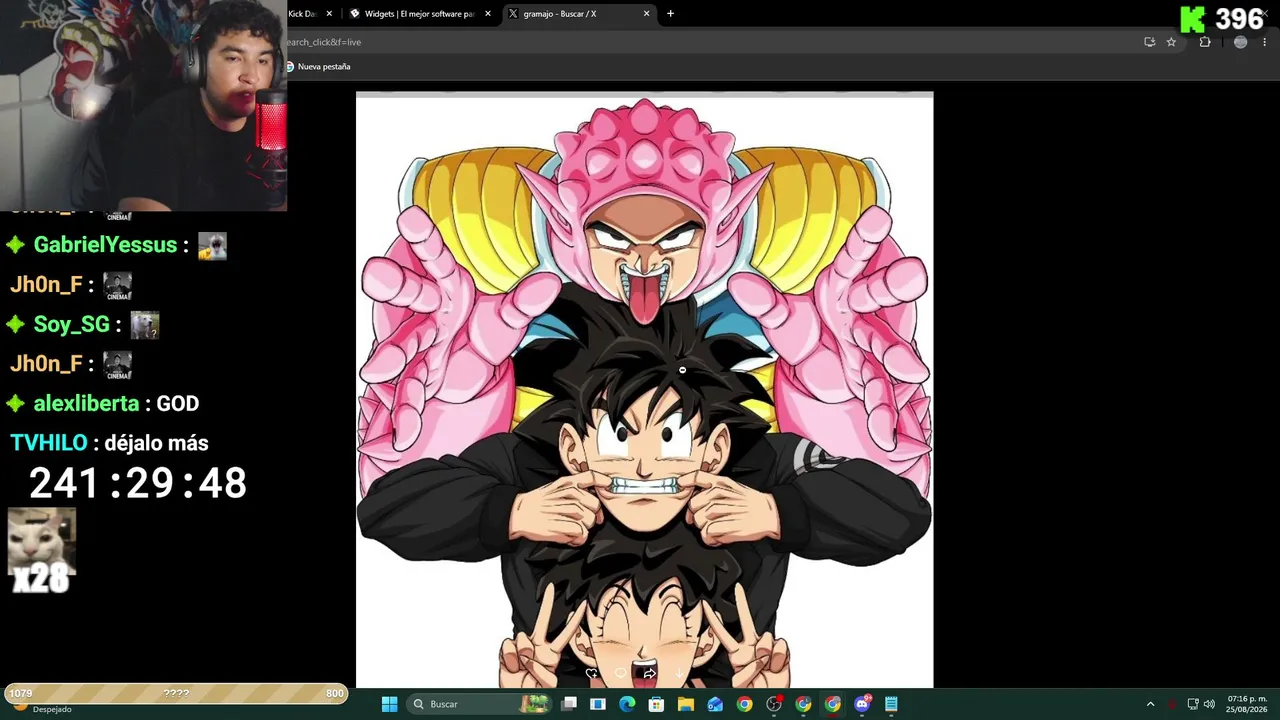Open the volume speaker tray icon

1209,704
